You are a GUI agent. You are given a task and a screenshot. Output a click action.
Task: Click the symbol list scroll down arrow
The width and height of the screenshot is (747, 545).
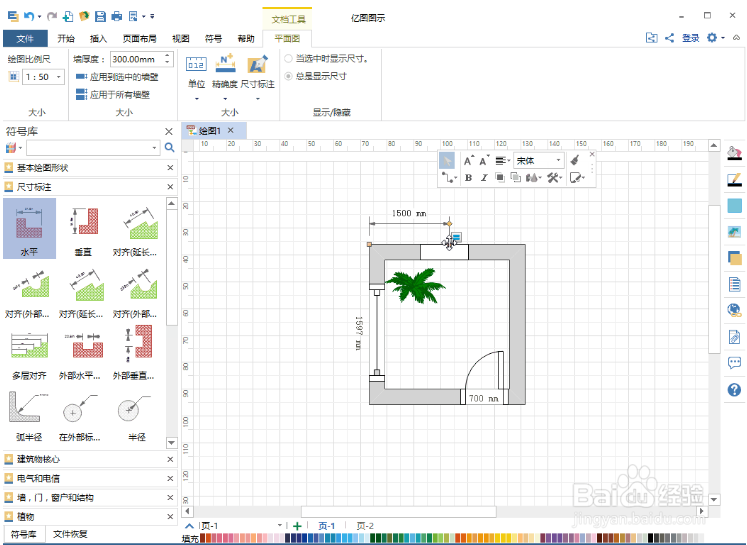pyautogui.click(x=172, y=443)
